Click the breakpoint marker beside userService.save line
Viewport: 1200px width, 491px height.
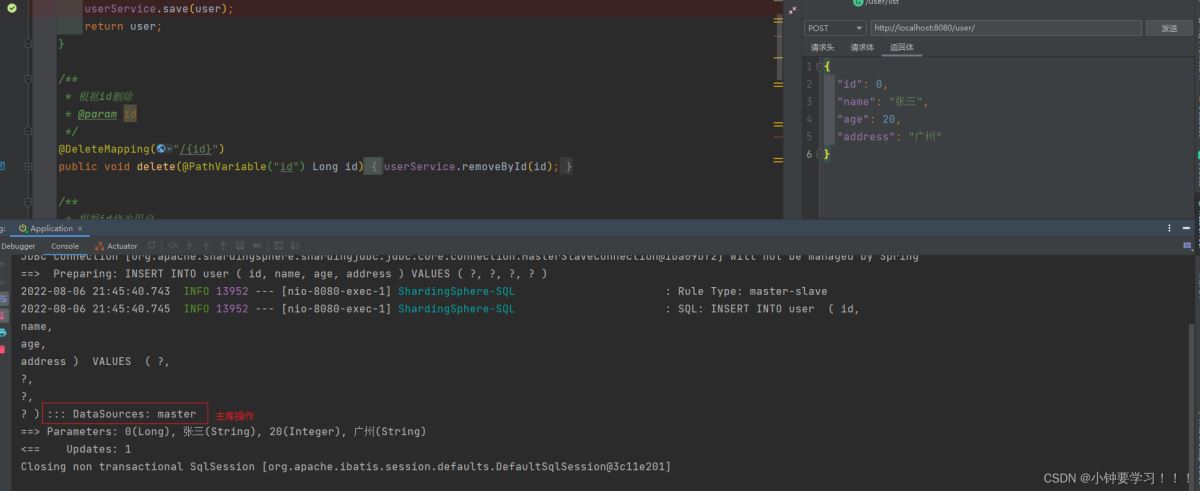(11, 7)
